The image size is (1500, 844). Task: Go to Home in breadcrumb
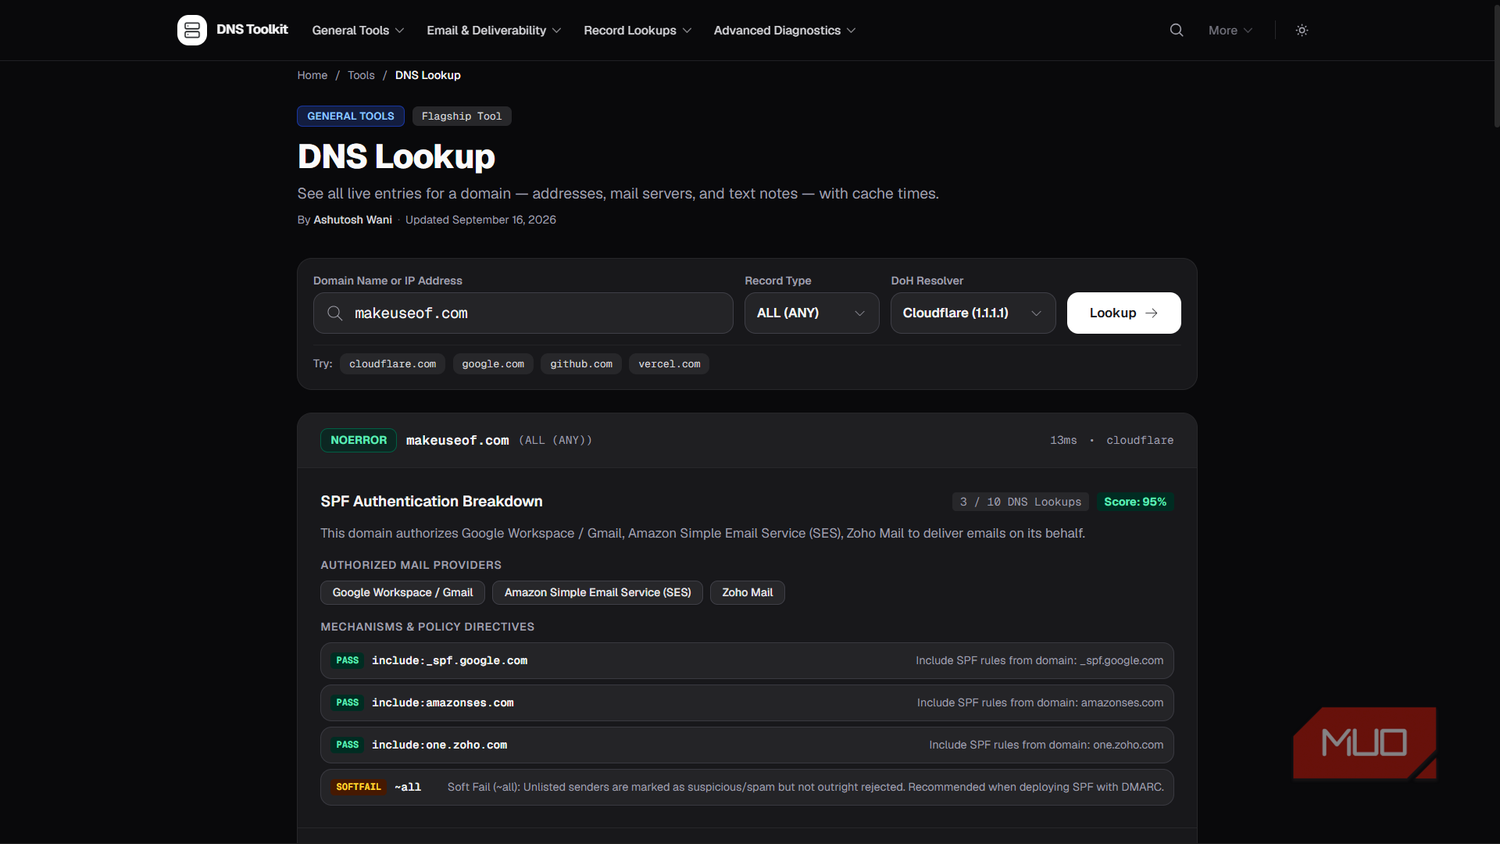[312, 75]
